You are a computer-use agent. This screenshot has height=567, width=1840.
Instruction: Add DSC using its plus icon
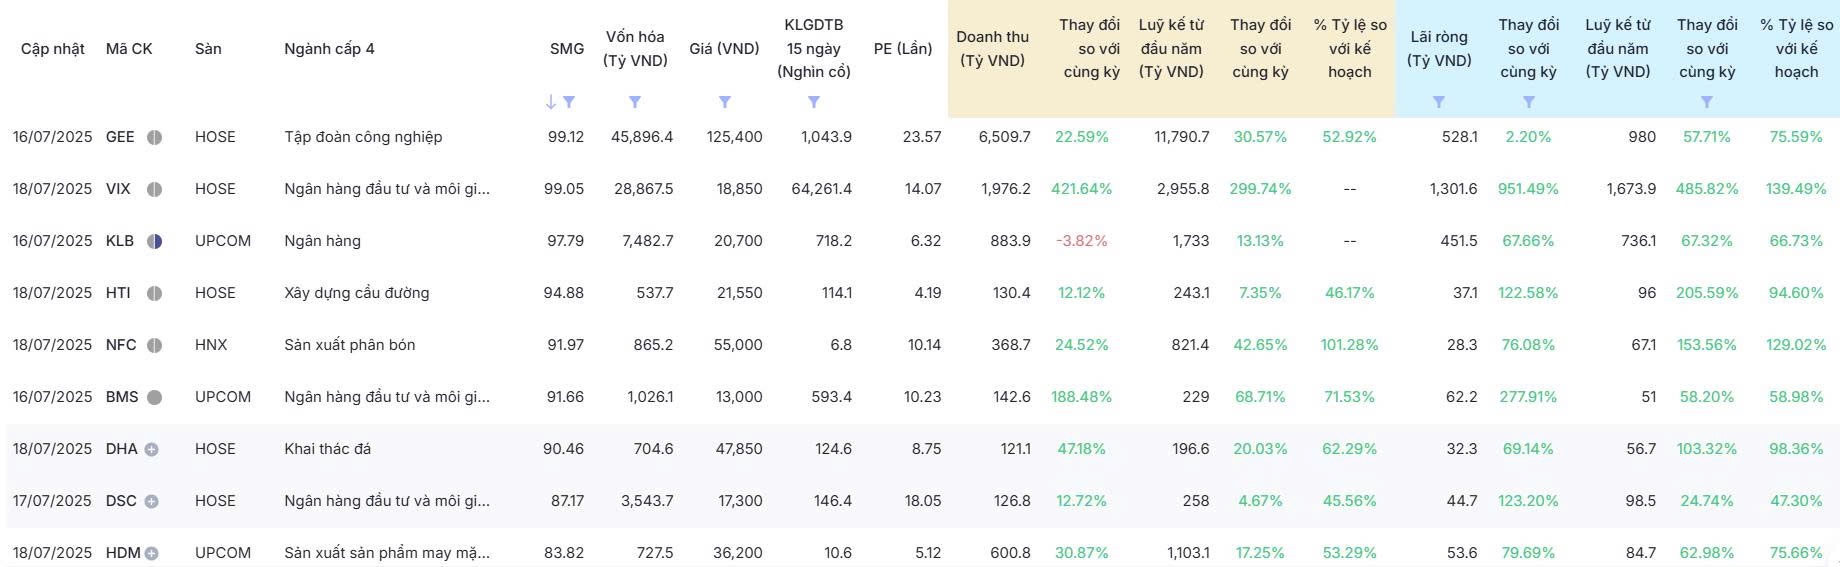[x=151, y=502]
